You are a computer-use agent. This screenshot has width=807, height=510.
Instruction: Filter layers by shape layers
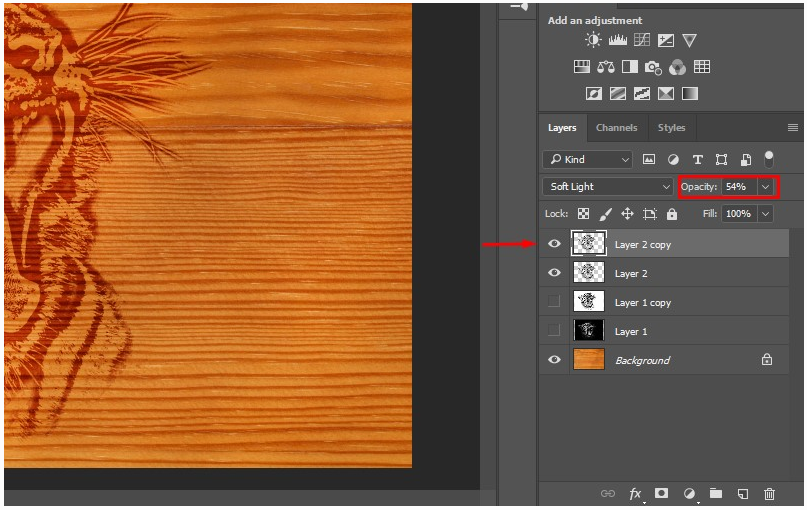[x=721, y=160]
